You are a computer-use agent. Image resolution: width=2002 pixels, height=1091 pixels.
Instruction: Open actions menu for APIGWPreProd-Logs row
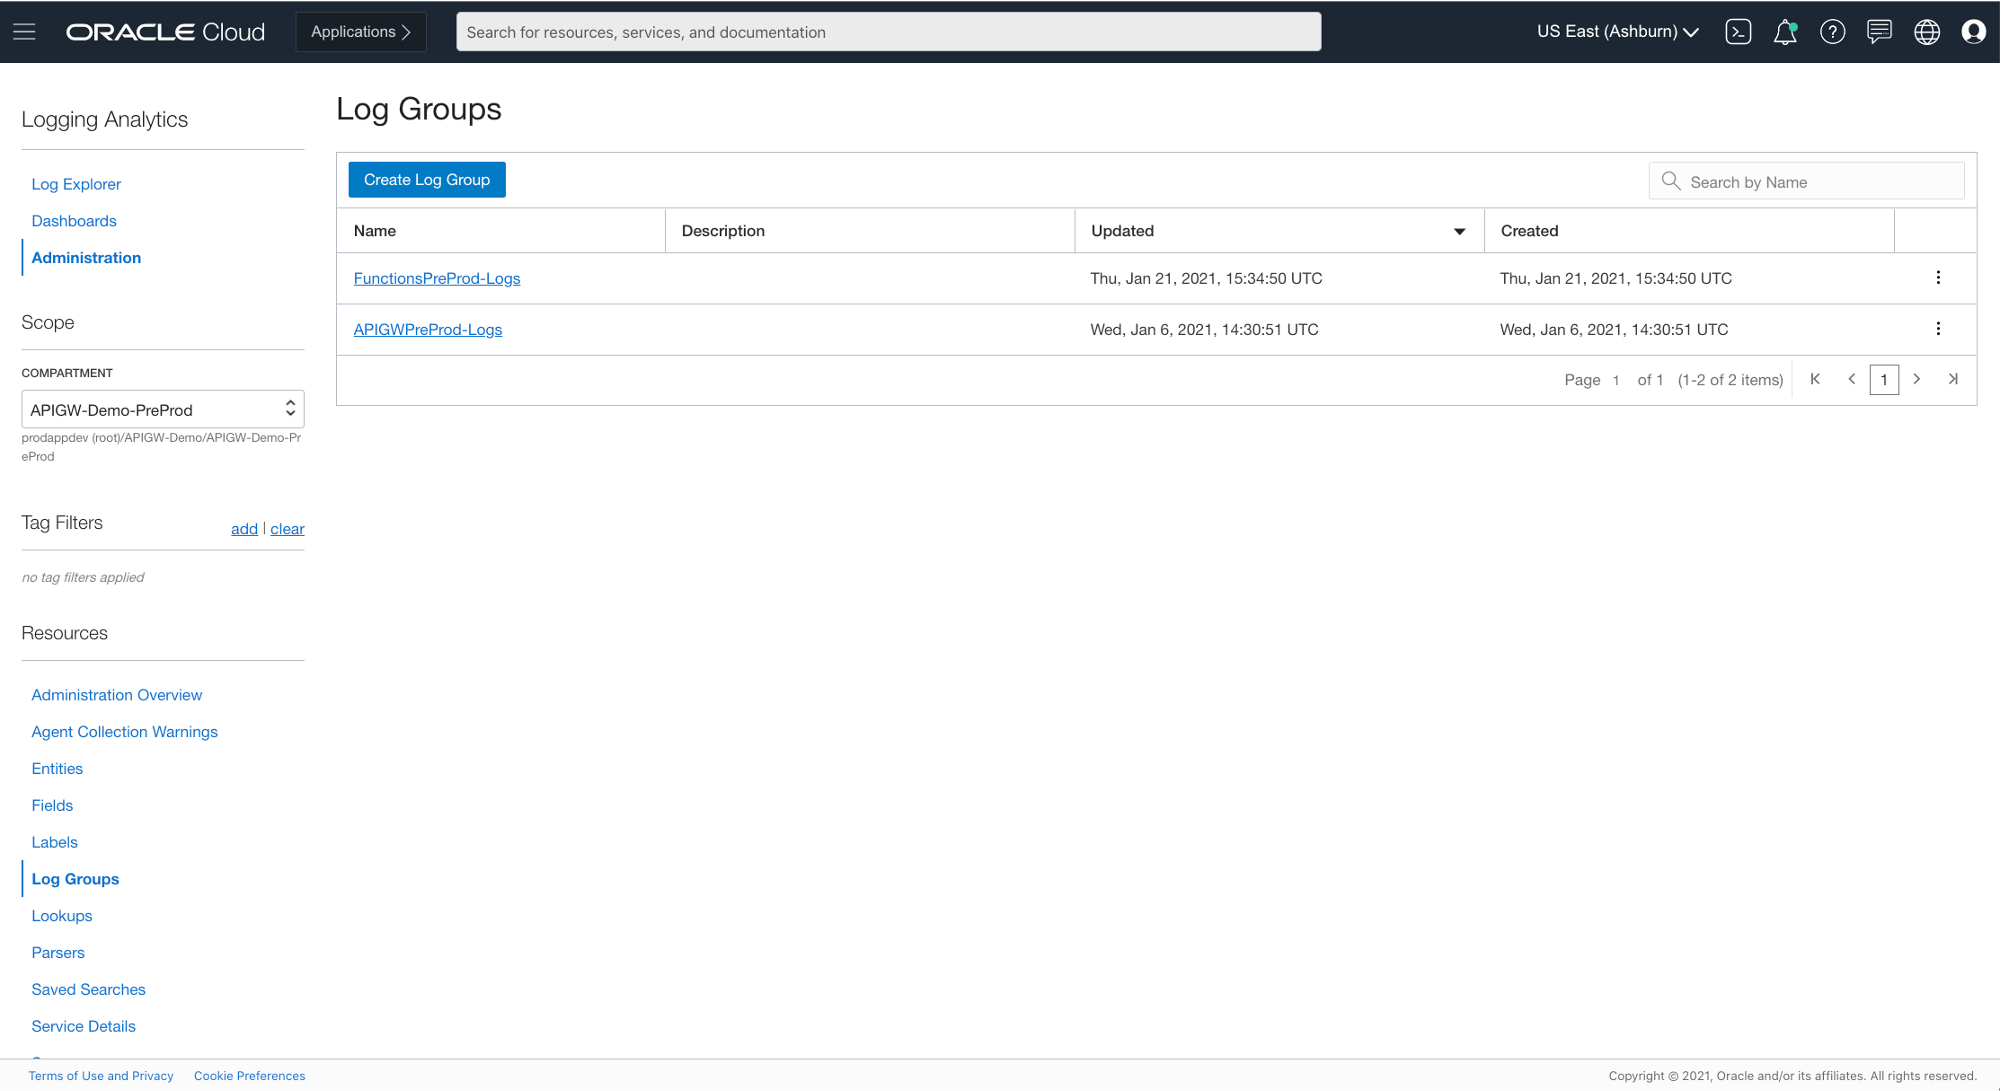(1938, 328)
